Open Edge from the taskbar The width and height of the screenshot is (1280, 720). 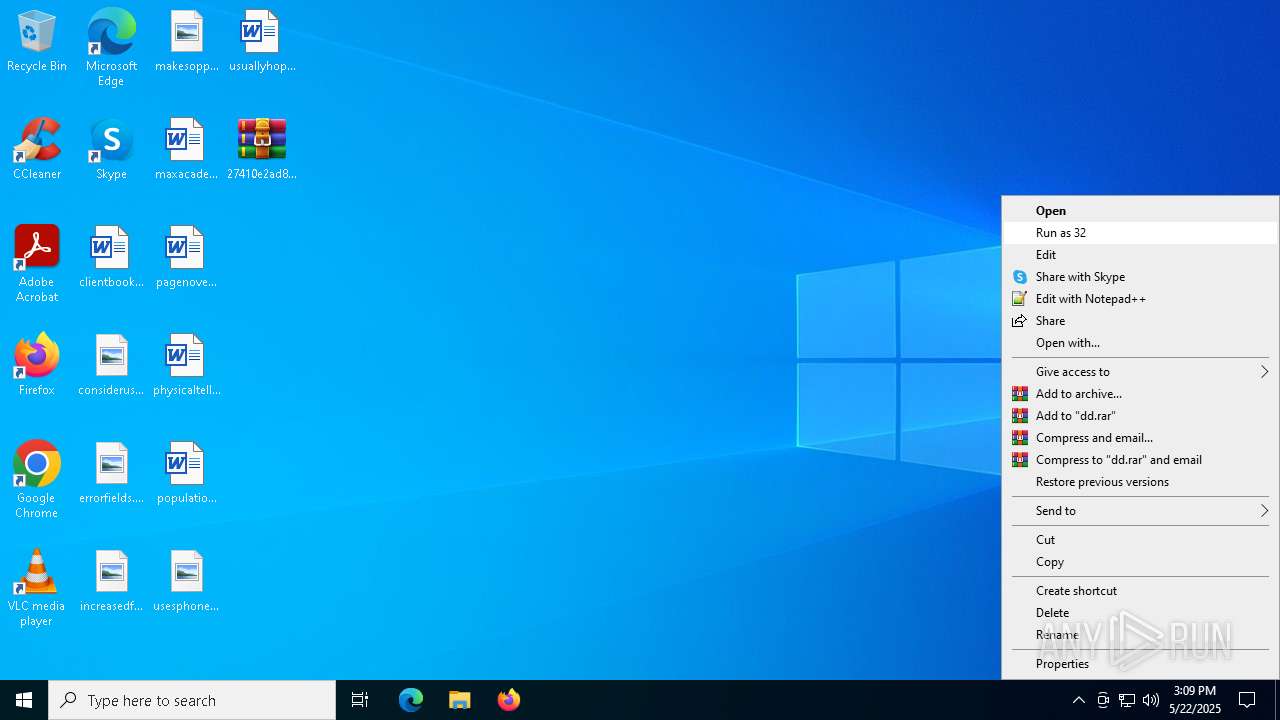coord(411,700)
